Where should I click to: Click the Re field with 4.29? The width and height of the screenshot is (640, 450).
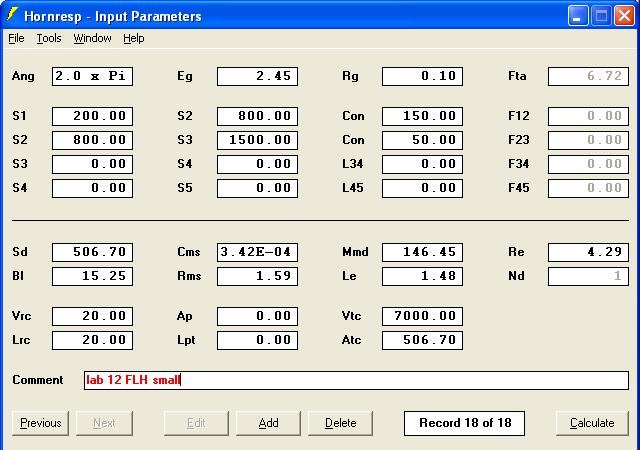[588, 252]
